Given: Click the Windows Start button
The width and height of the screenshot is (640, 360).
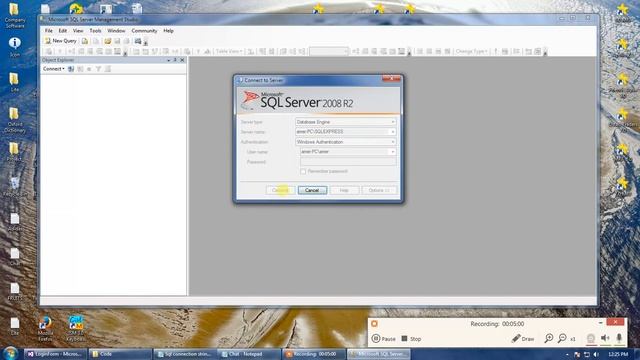Looking at the screenshot, I should point(10,353).
